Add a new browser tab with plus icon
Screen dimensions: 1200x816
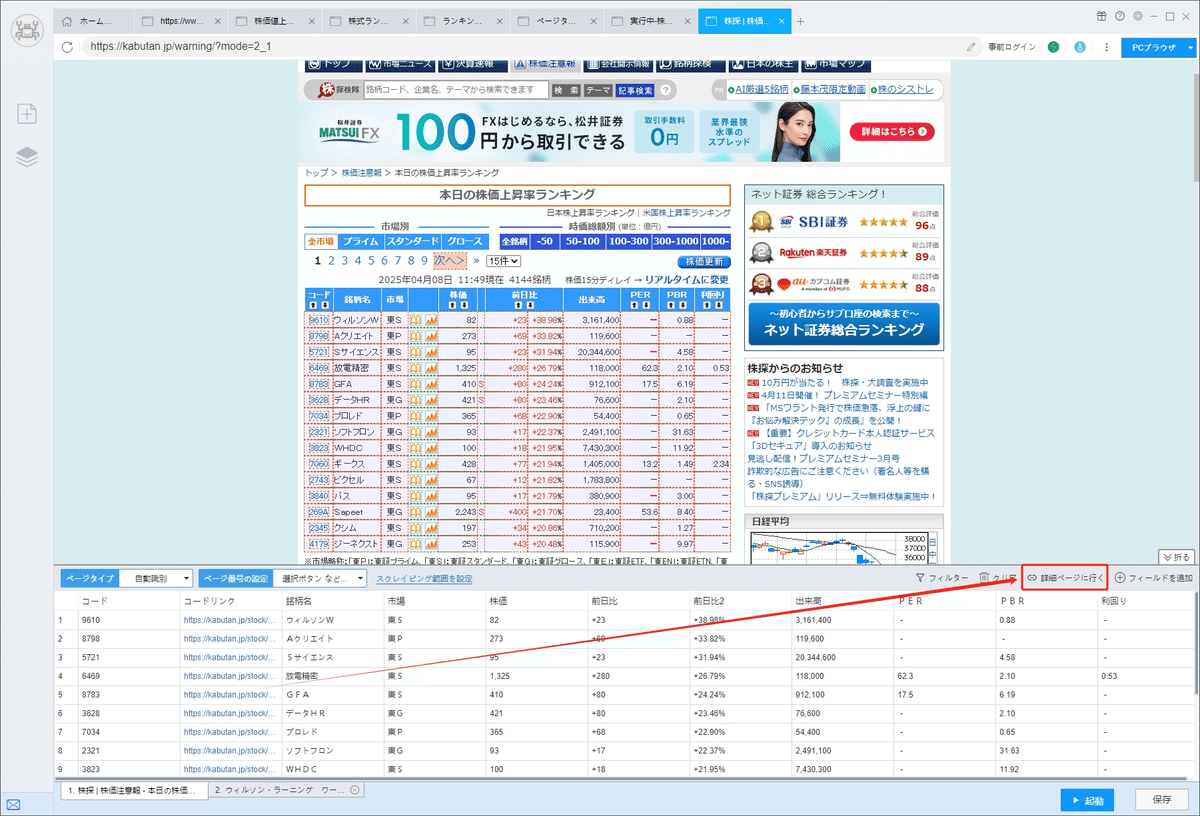coord(800,21)
